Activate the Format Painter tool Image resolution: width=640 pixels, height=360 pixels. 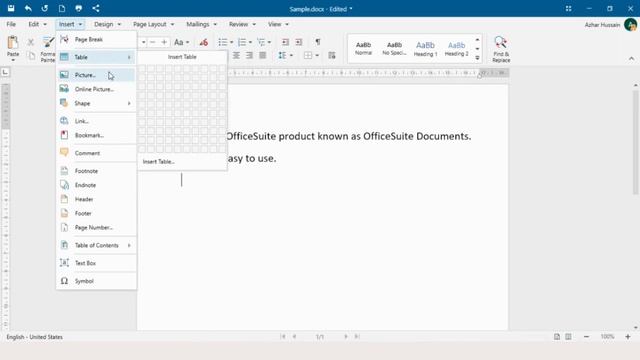pyautogui.click(x=48, y=48)
